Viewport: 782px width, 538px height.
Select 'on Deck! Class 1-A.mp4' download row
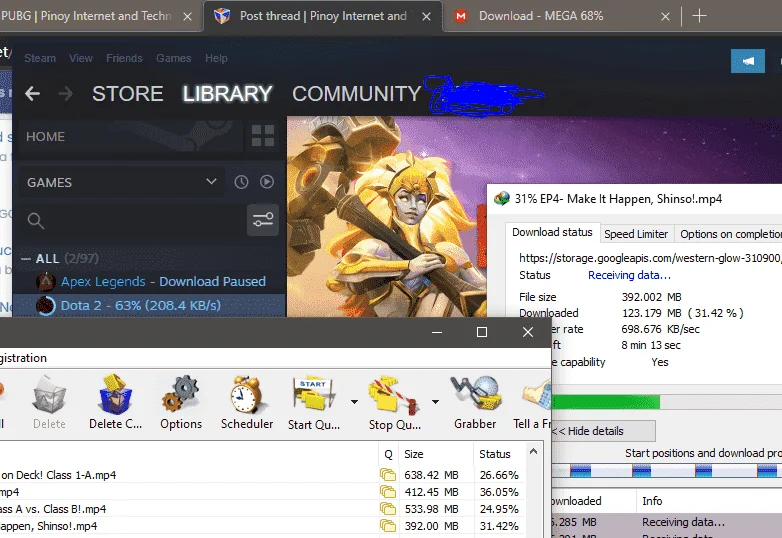coord(262,475)
